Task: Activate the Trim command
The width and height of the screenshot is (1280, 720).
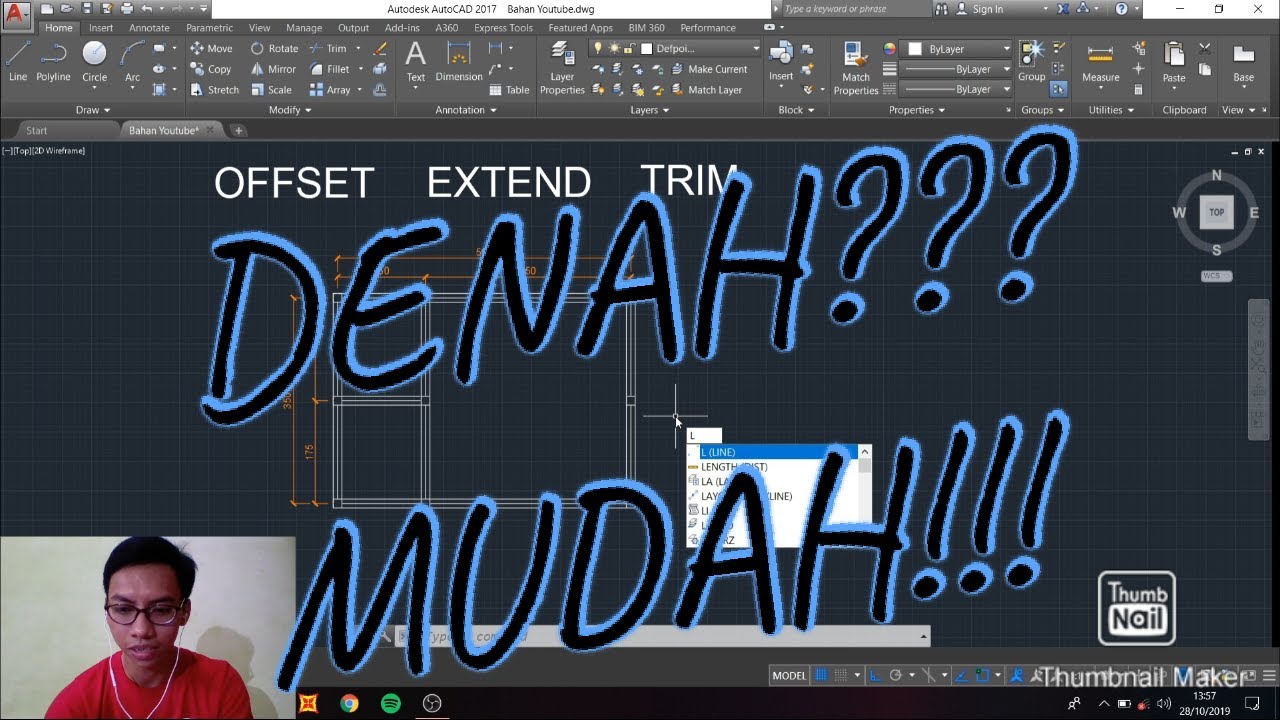Action: point(328,48)
